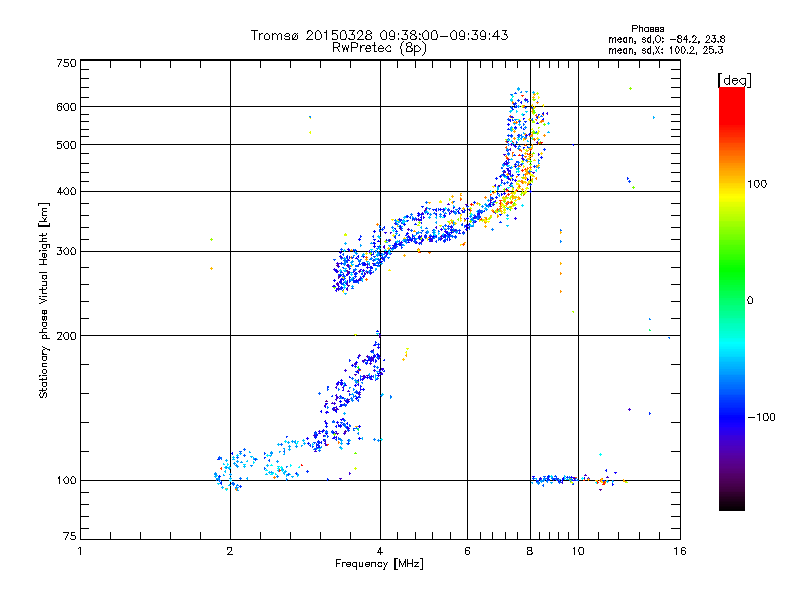Viewport: 800px width, 600px height.
Task: Click the y-axis tick label '200'
Action: click(66, 336)
